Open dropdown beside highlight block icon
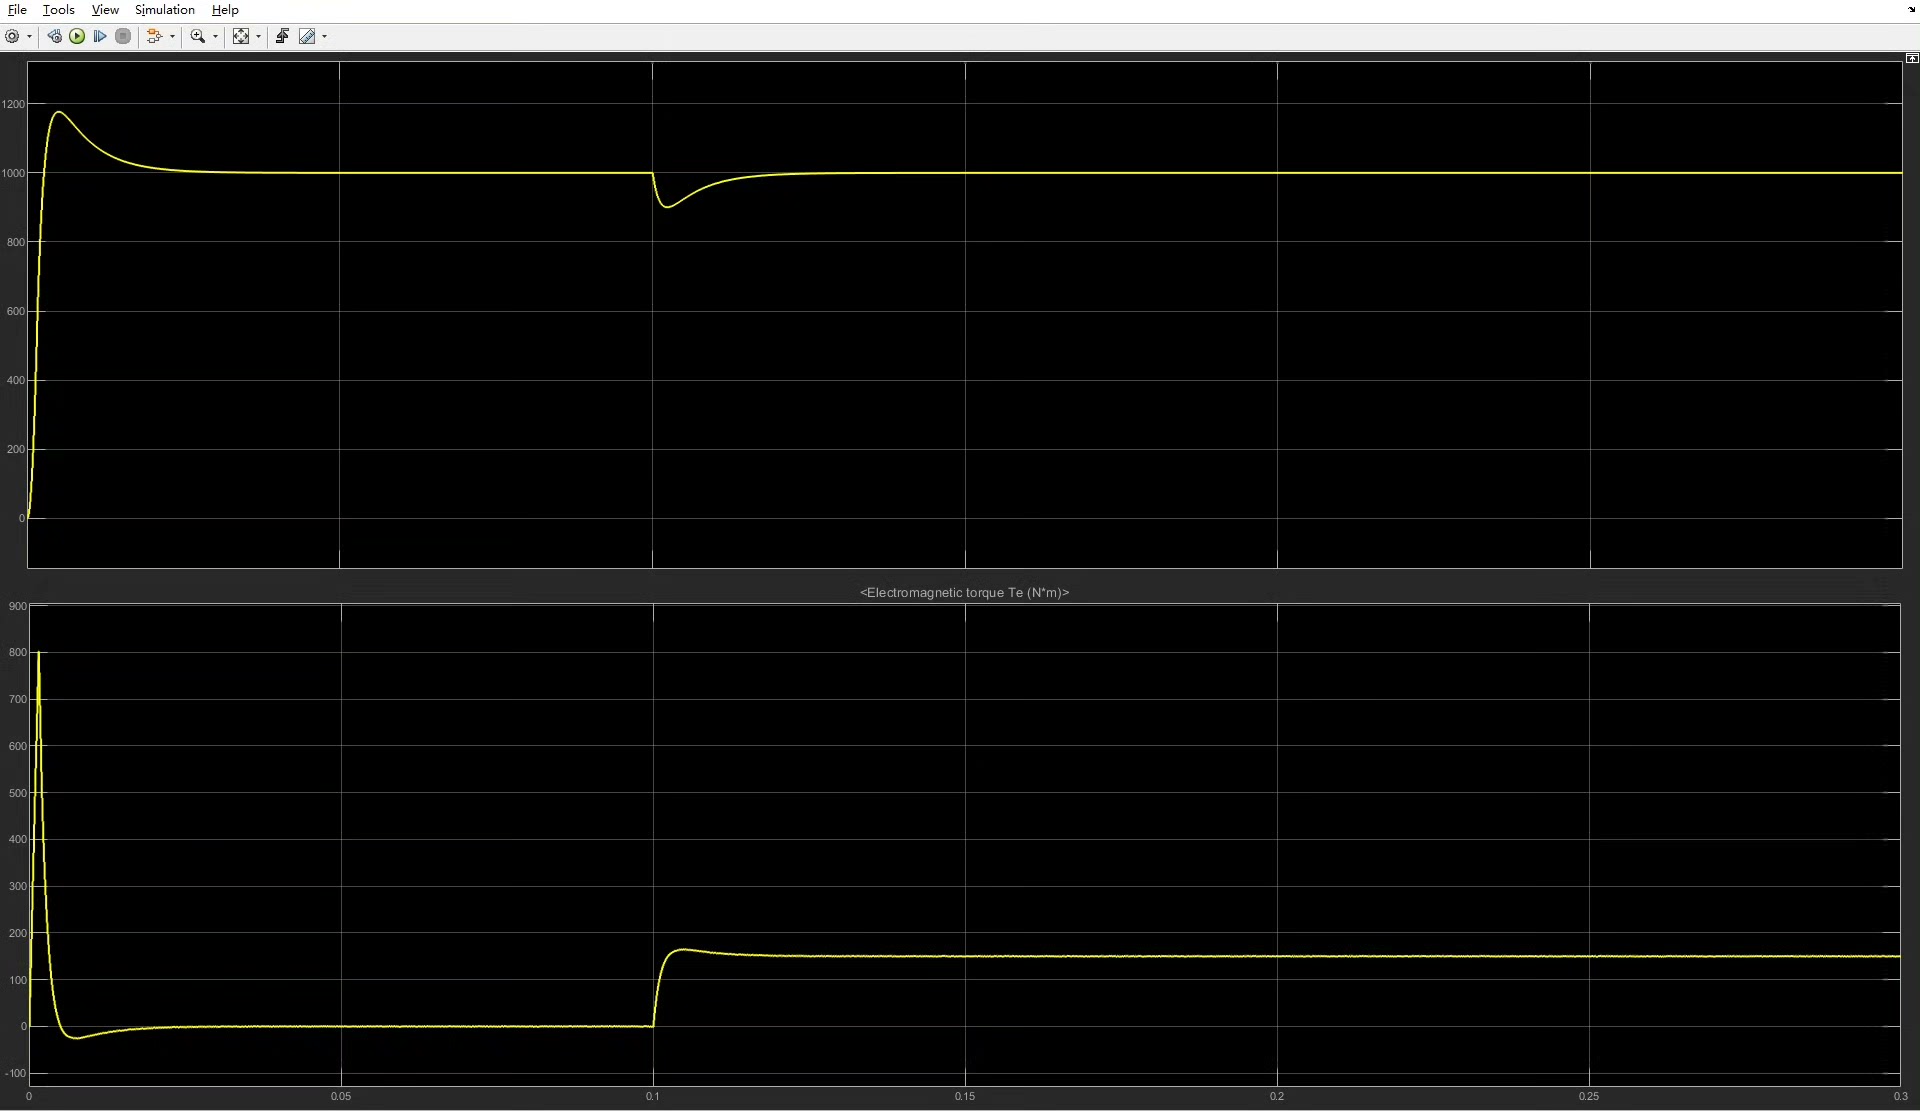 172,37
